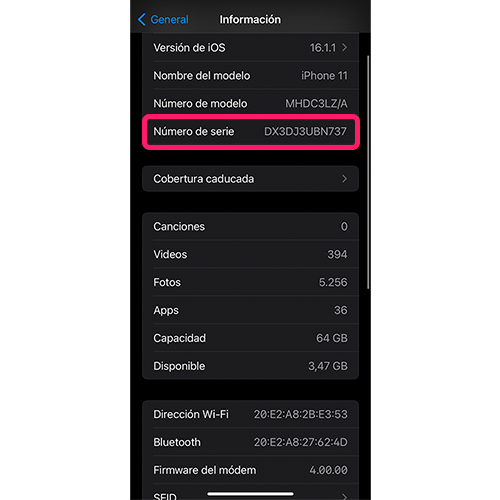
Task: Tap the Nombre del modelo row
Action: click(x=250, y=76)
